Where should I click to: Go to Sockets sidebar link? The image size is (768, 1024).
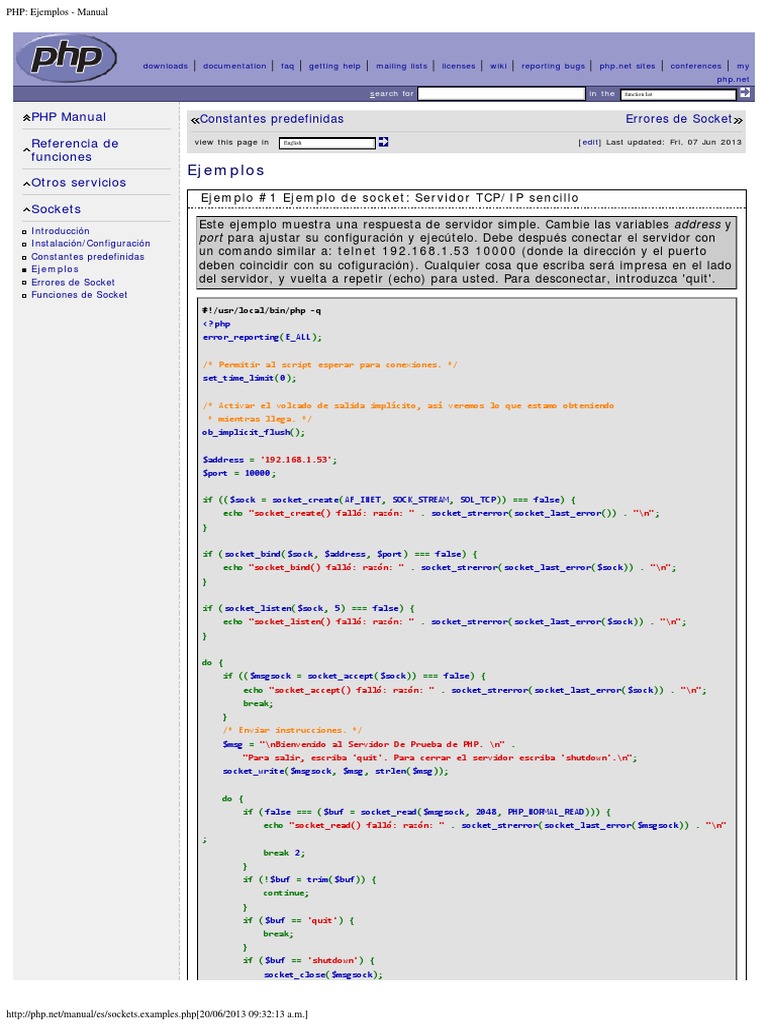(56, 209)
